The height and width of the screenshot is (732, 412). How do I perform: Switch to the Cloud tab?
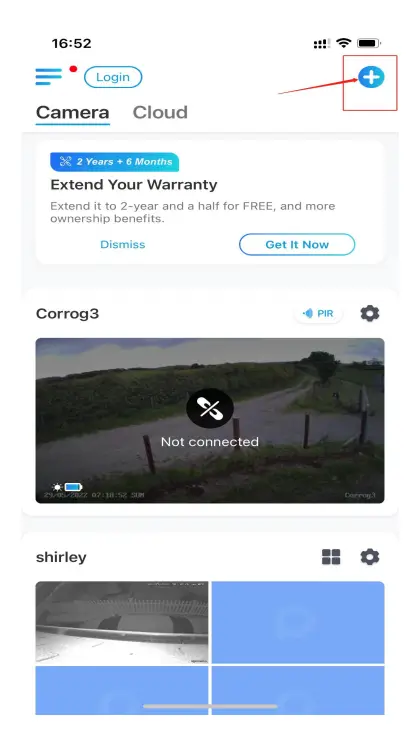click(x=160, y=113)
